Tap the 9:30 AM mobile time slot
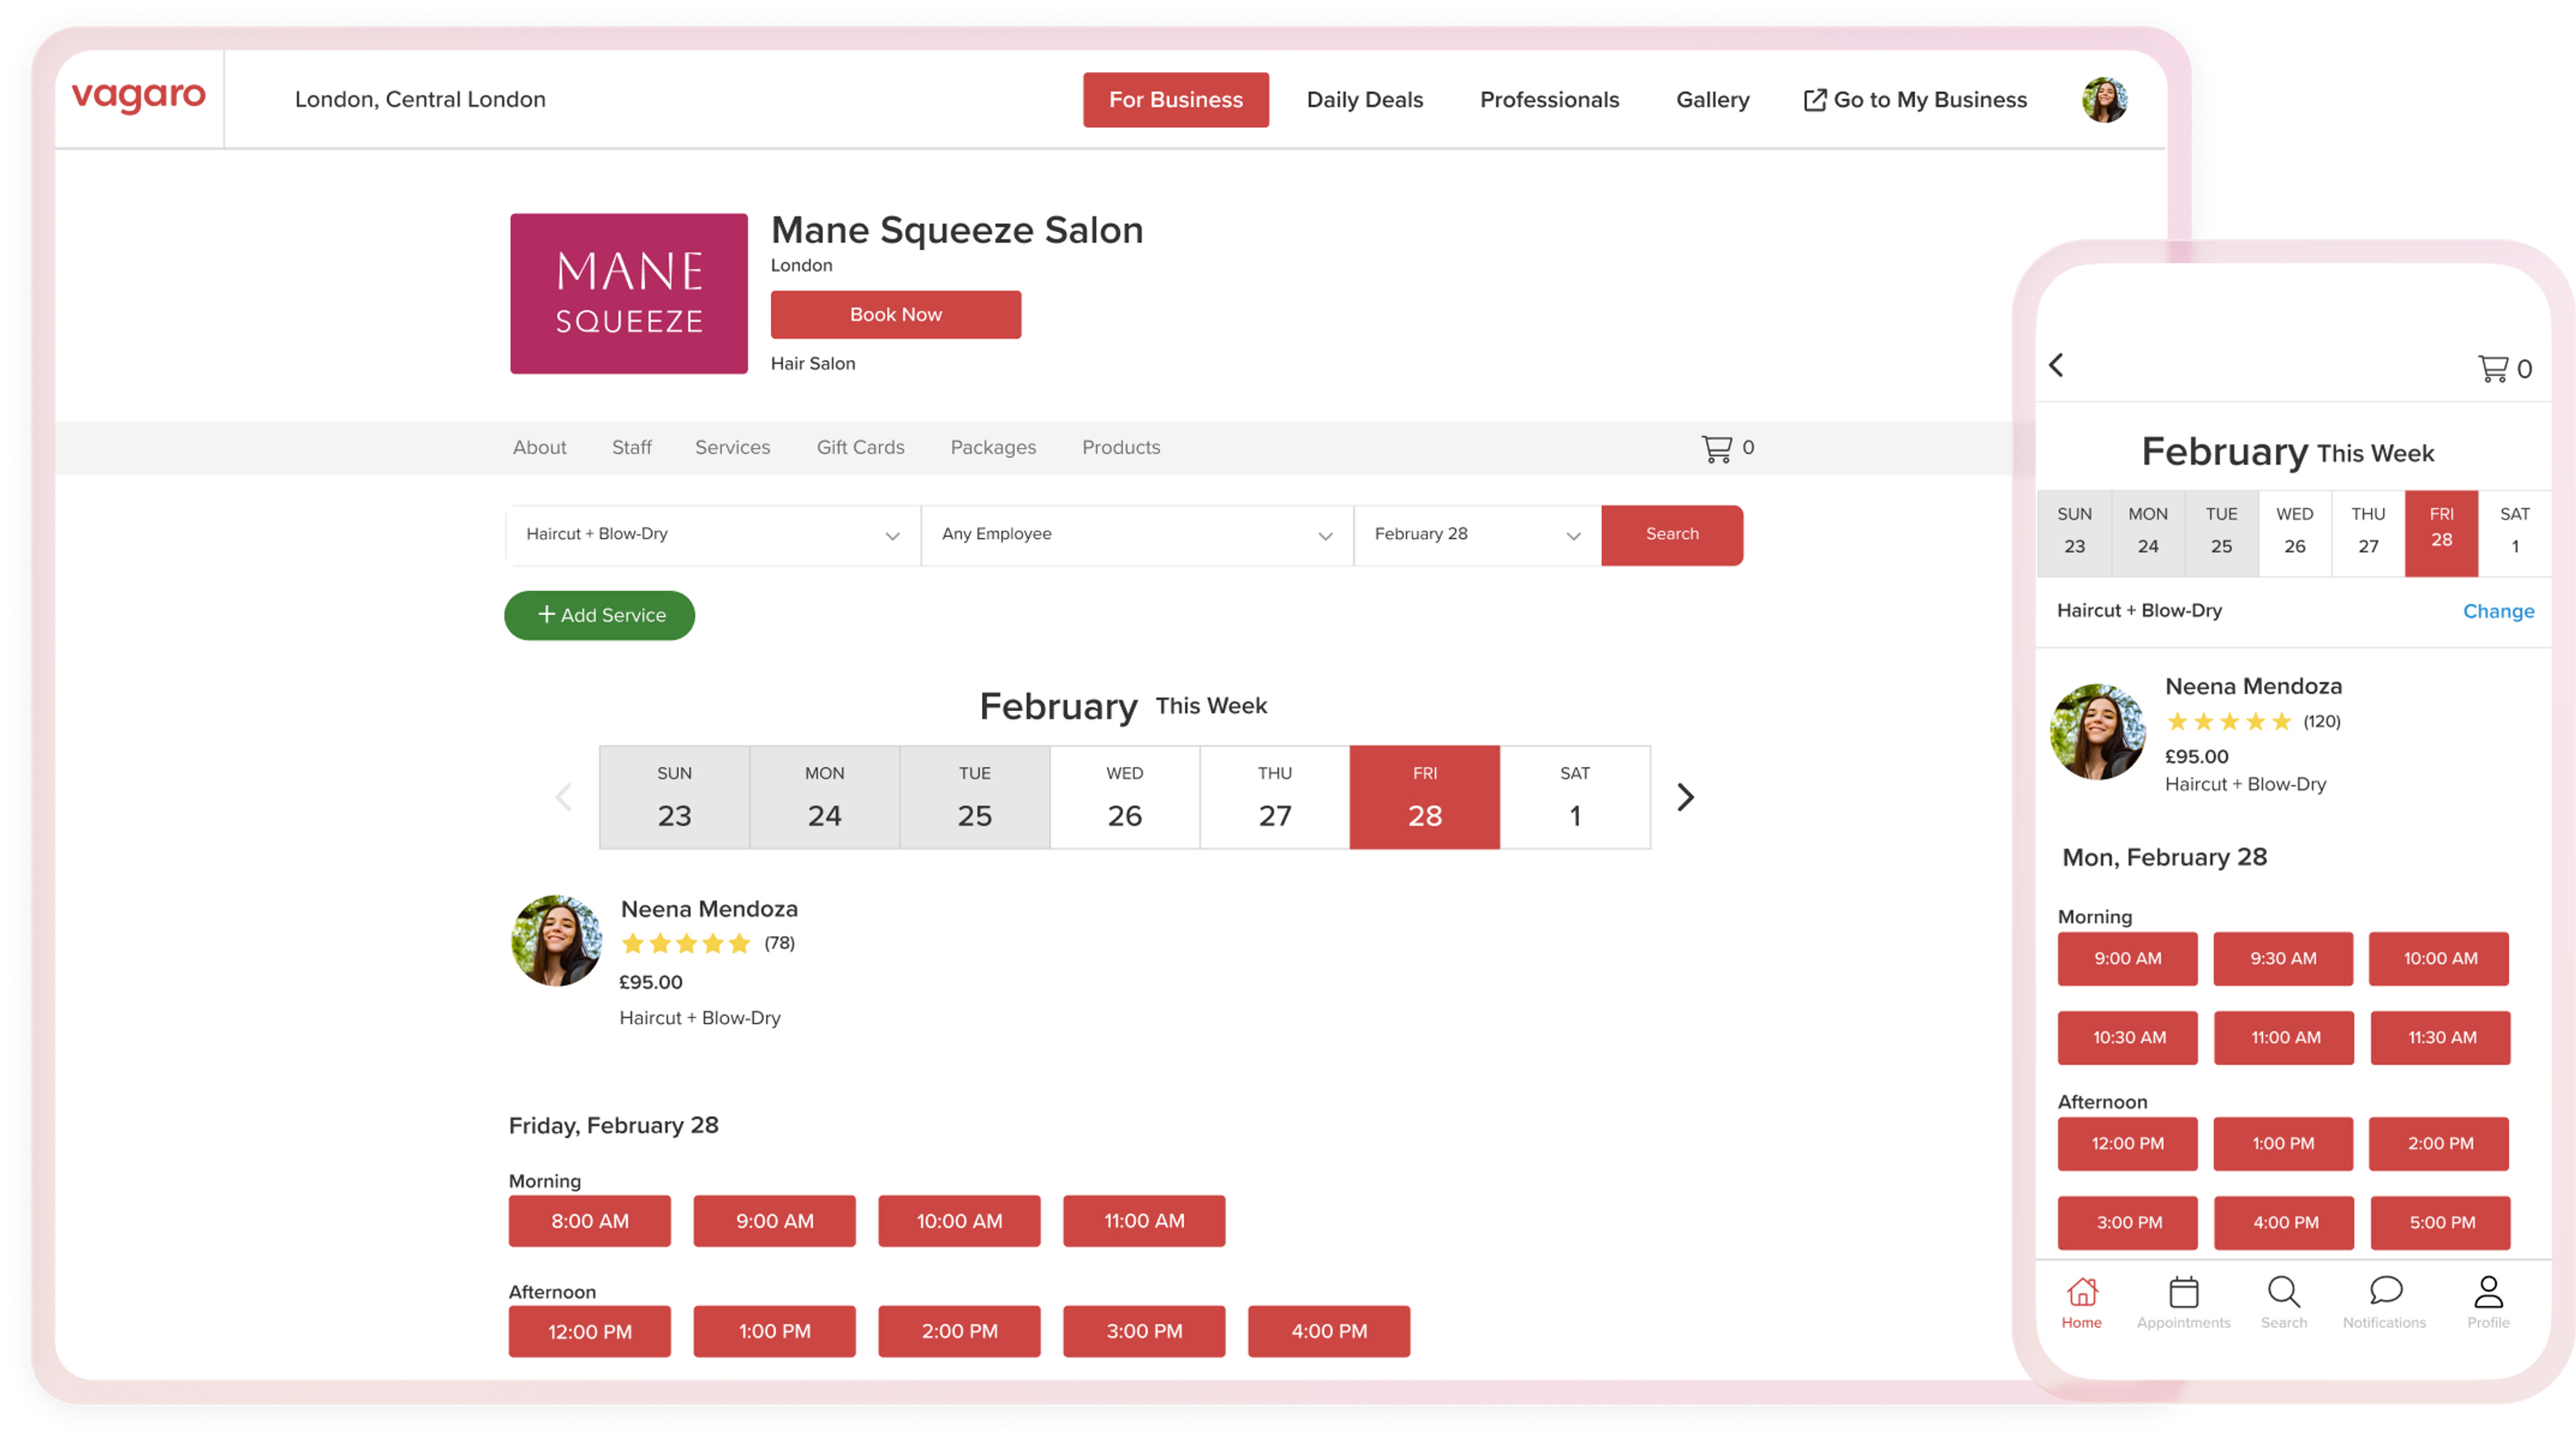Screen dimensions: 2576x1440 click(x=2283, y=959)
